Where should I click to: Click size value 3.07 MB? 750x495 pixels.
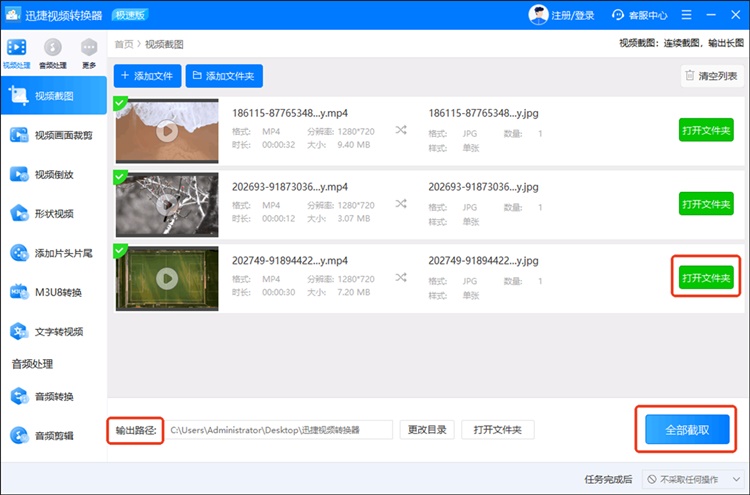tap(353, 219)
